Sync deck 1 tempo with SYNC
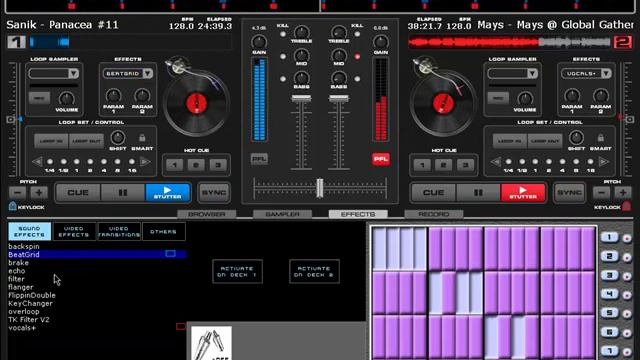The height and width of the screenshot is (360, 640). point(213,193)
